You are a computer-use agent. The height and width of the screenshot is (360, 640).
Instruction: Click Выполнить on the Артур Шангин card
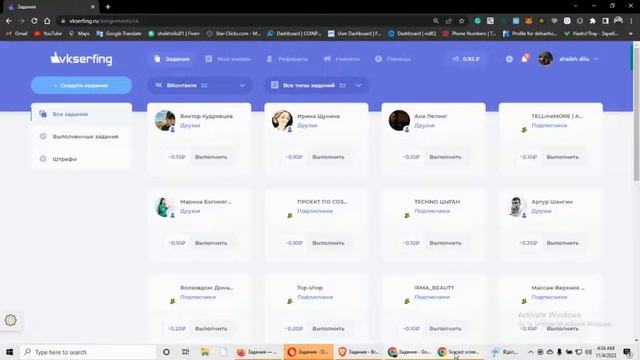point(562,243)
